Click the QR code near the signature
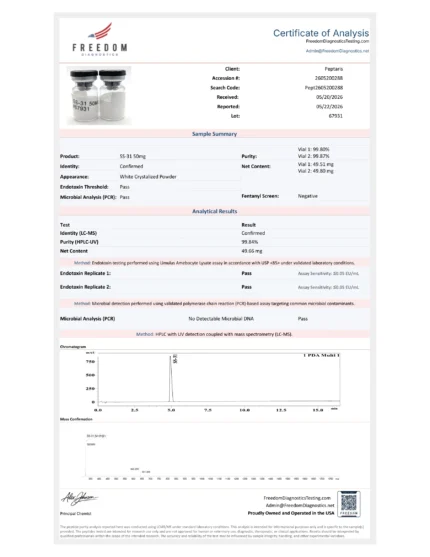430x557 pixels. click(x=349, y=503)
